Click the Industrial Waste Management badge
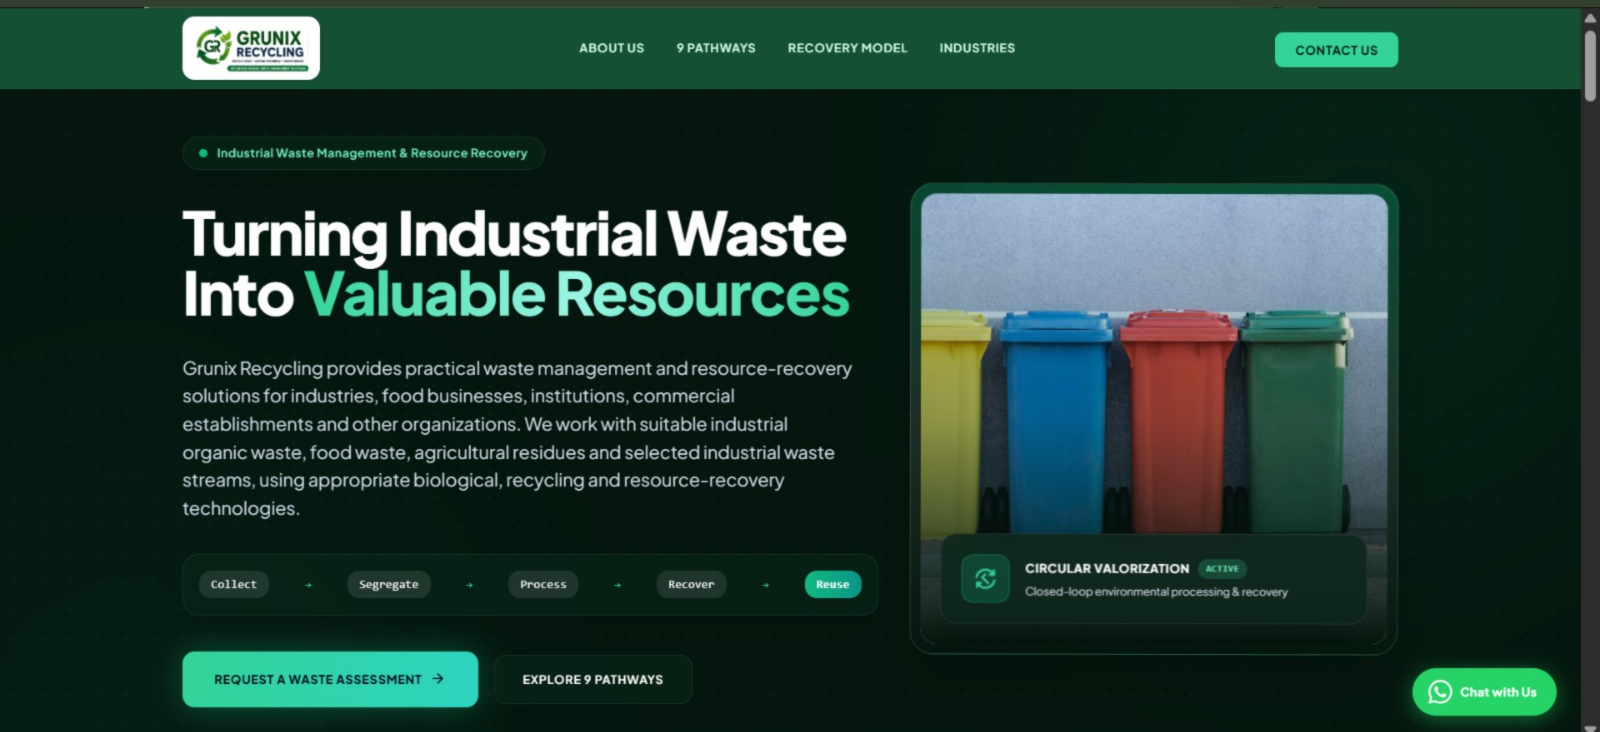Image resolution: width=1600 pixels, height=732 pixels. click(x=364, y=153)
